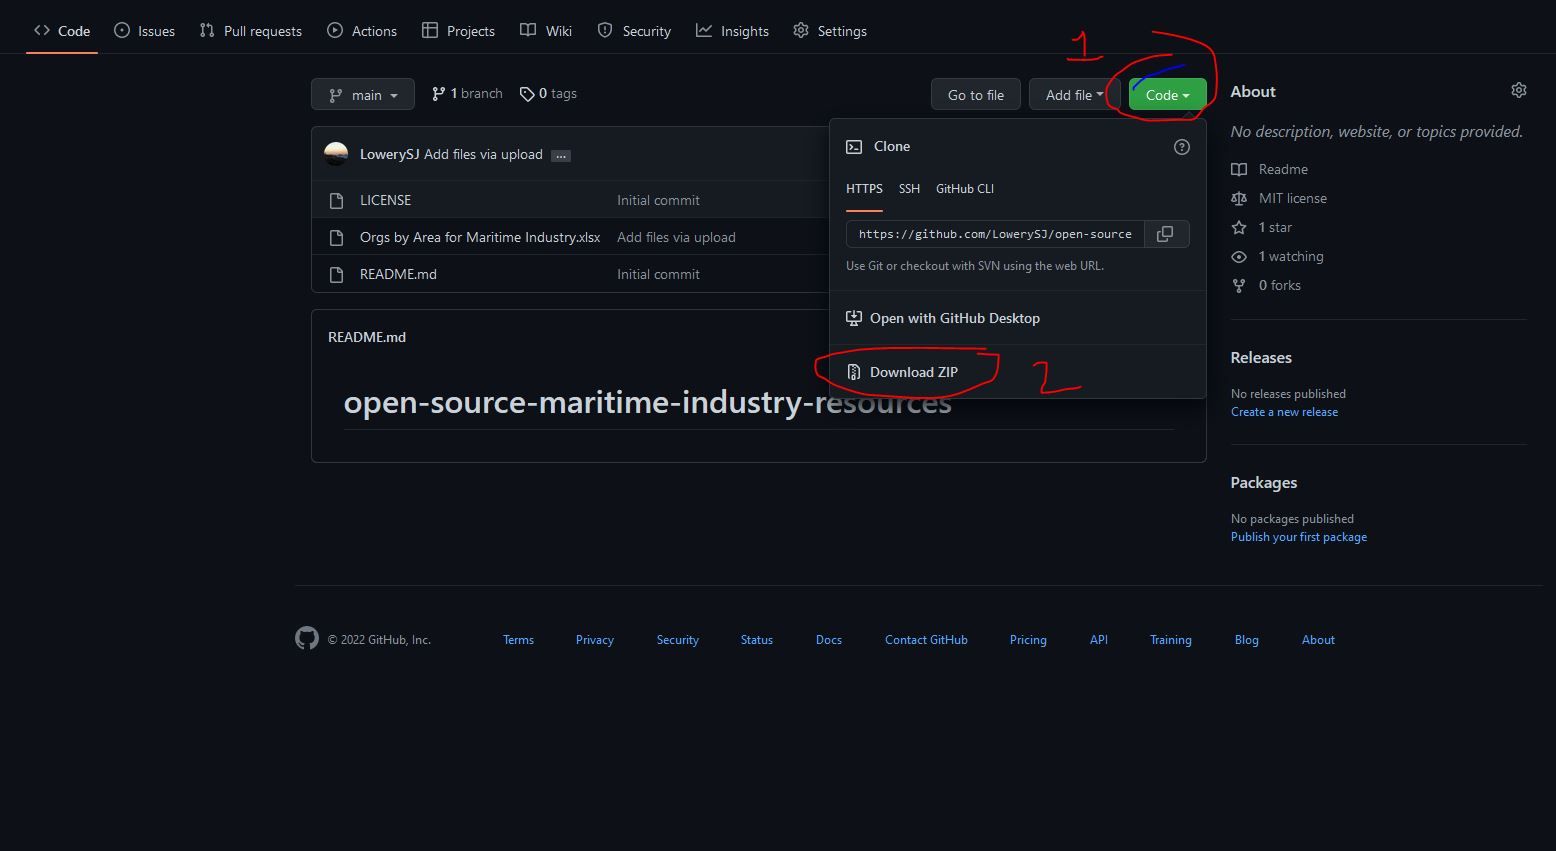Click the Clone help question mark icon
This screenshot has height=851, width=1556.
1181,147
